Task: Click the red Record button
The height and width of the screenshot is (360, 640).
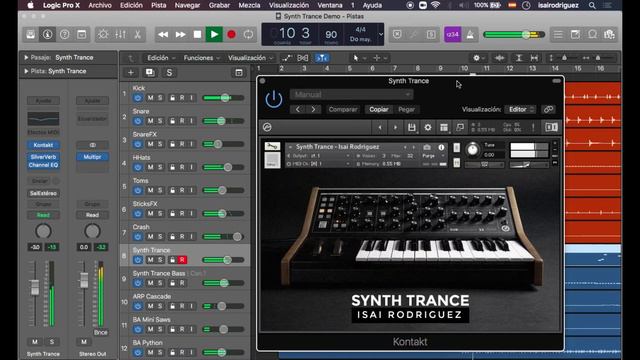Action: click(x=231, y=35)
